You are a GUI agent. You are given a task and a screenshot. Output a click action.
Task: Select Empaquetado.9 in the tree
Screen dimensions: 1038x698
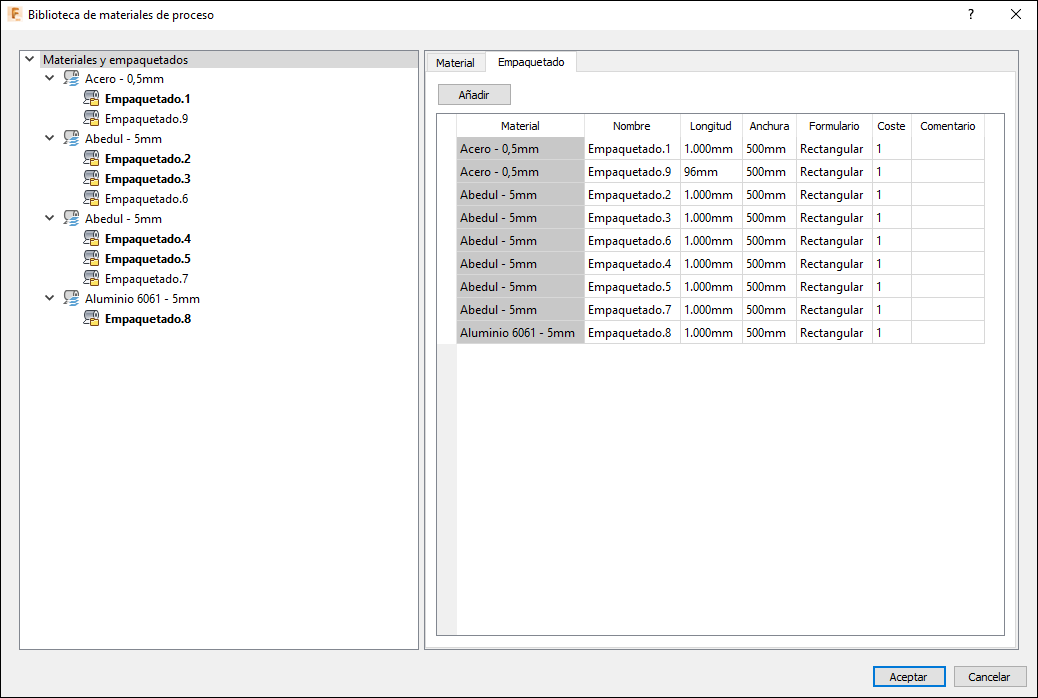click(146, 119)
